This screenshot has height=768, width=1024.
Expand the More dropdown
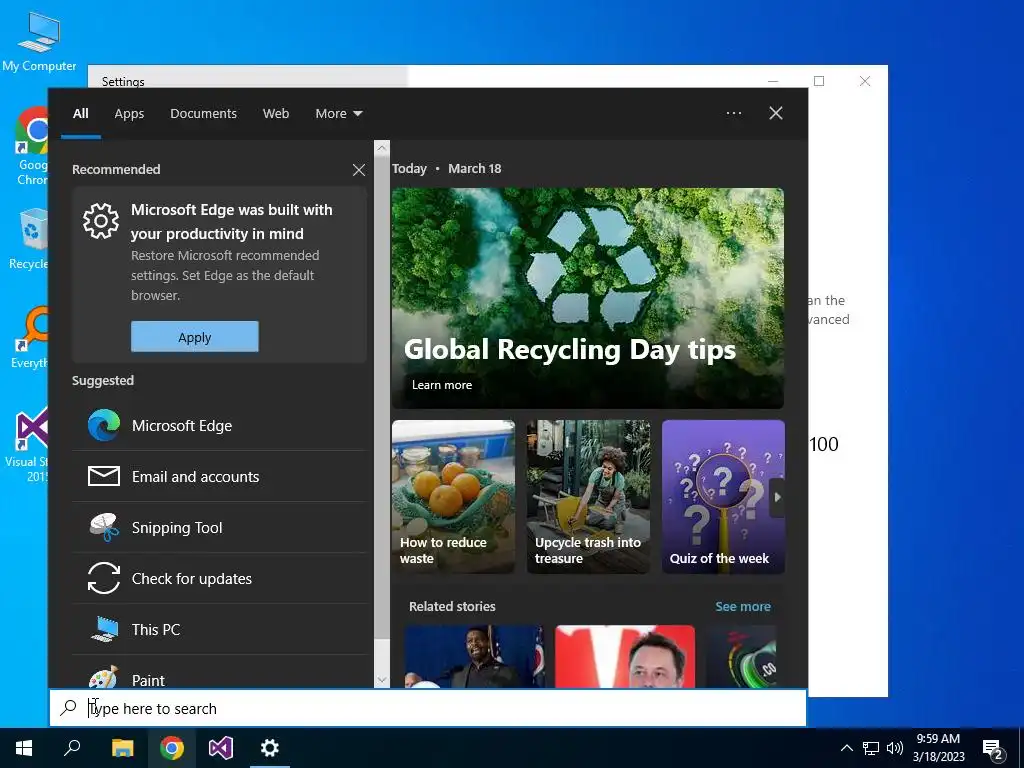pos(338,114)
